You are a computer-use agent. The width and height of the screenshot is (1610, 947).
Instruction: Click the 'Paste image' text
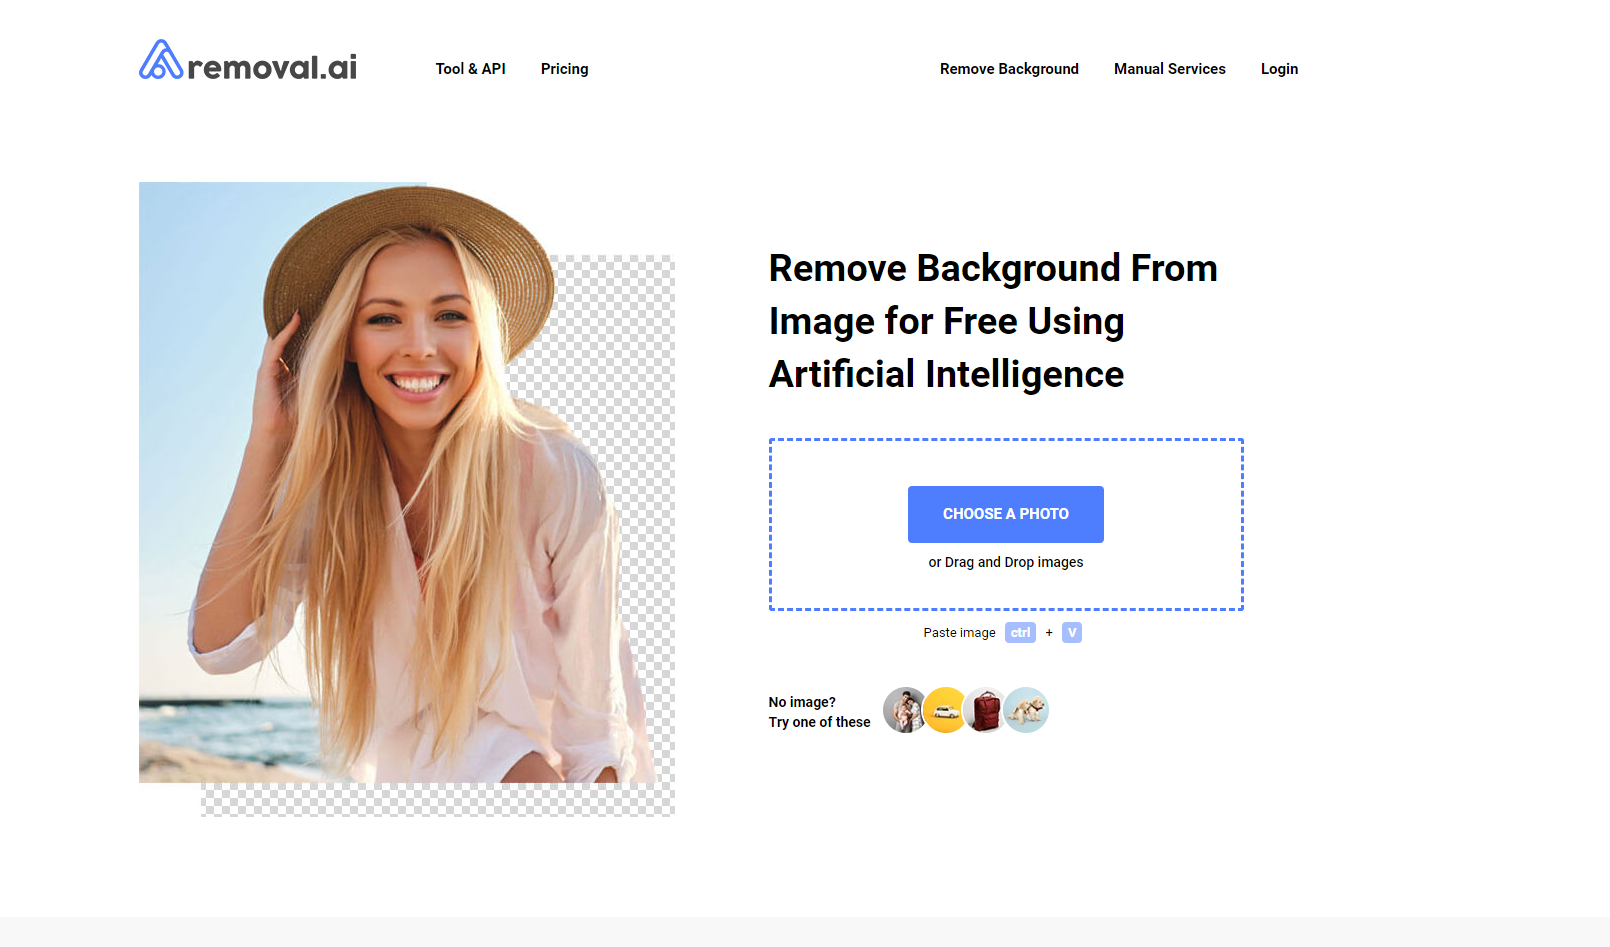[x=959, y=633]
